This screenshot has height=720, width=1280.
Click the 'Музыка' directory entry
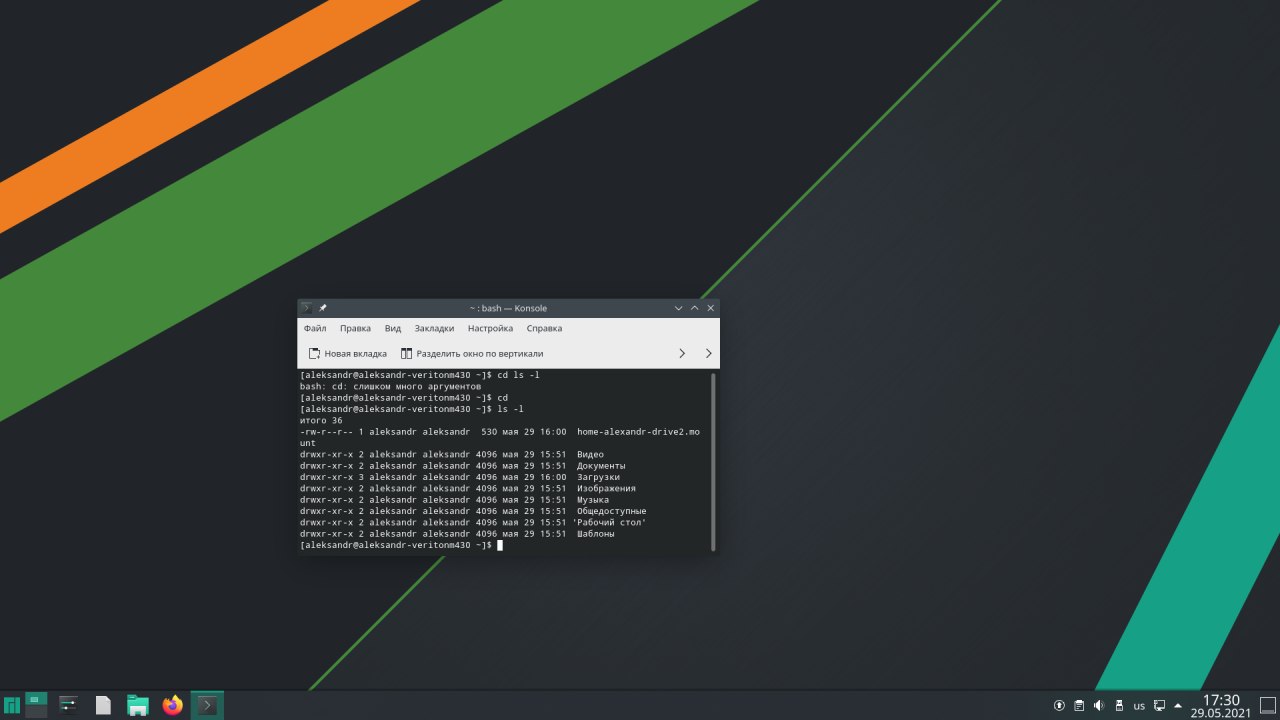(x=593, y=500)
